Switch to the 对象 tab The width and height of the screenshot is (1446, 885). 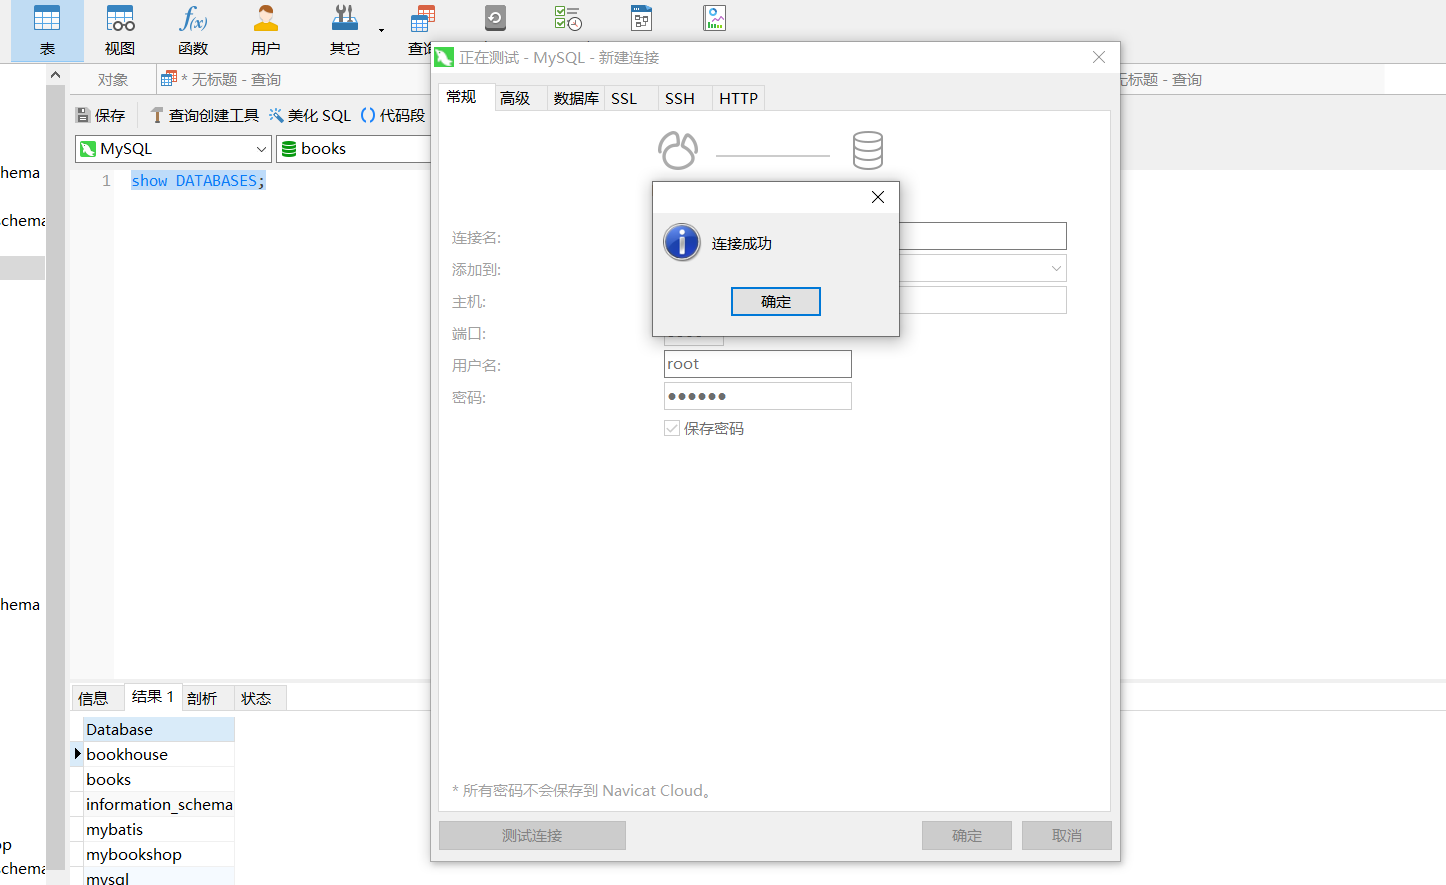click(113, 80)
